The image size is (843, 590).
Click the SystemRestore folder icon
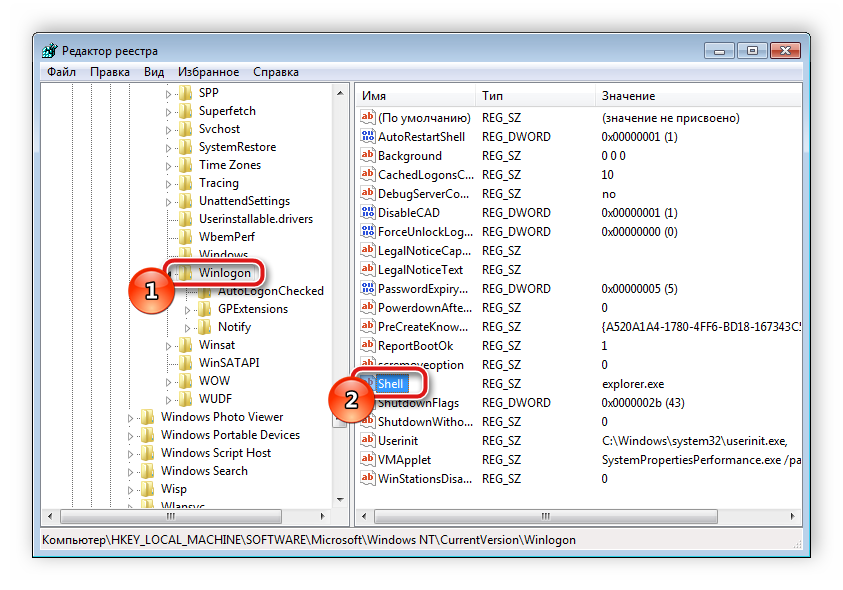tap(186, 147)
